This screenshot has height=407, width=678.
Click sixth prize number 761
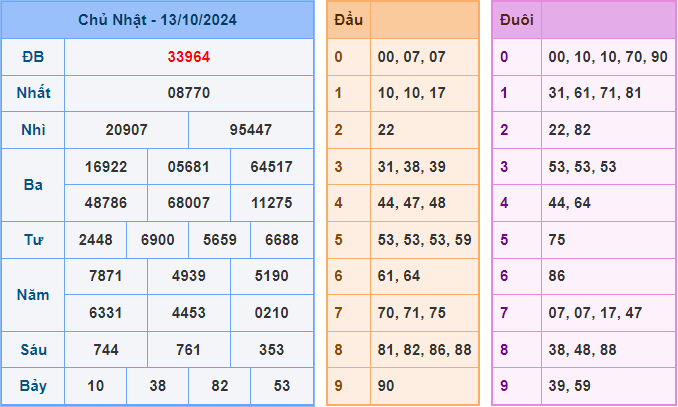tap(189, 350)
